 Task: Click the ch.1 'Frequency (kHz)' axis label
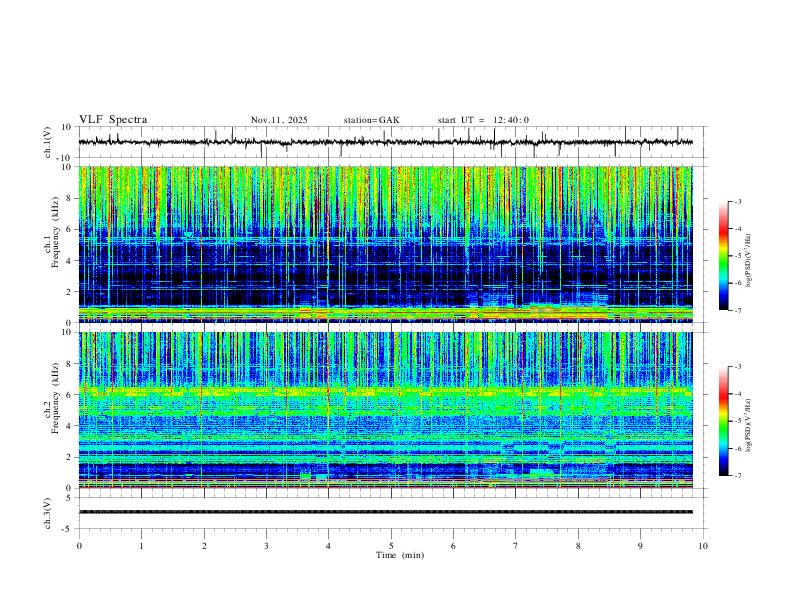pos(56,233)
